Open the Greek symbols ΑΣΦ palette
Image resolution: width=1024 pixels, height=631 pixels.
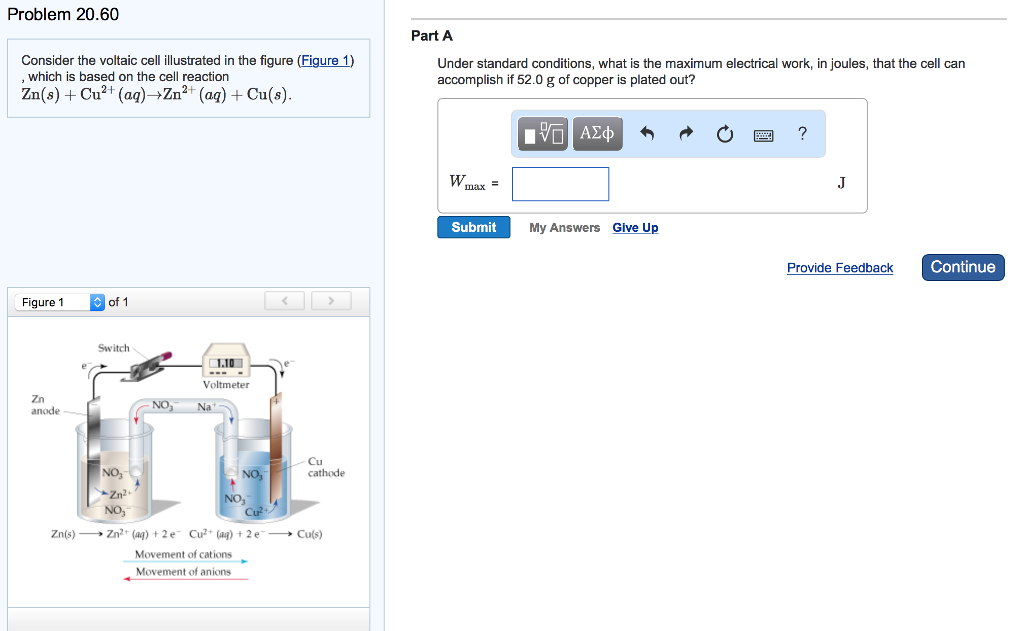(598, 134)
